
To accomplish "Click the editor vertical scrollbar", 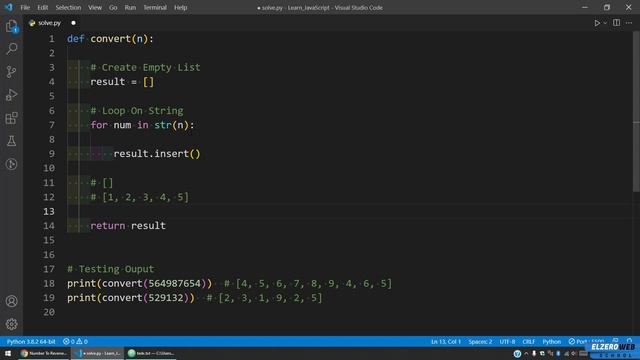I will (636, 111).
